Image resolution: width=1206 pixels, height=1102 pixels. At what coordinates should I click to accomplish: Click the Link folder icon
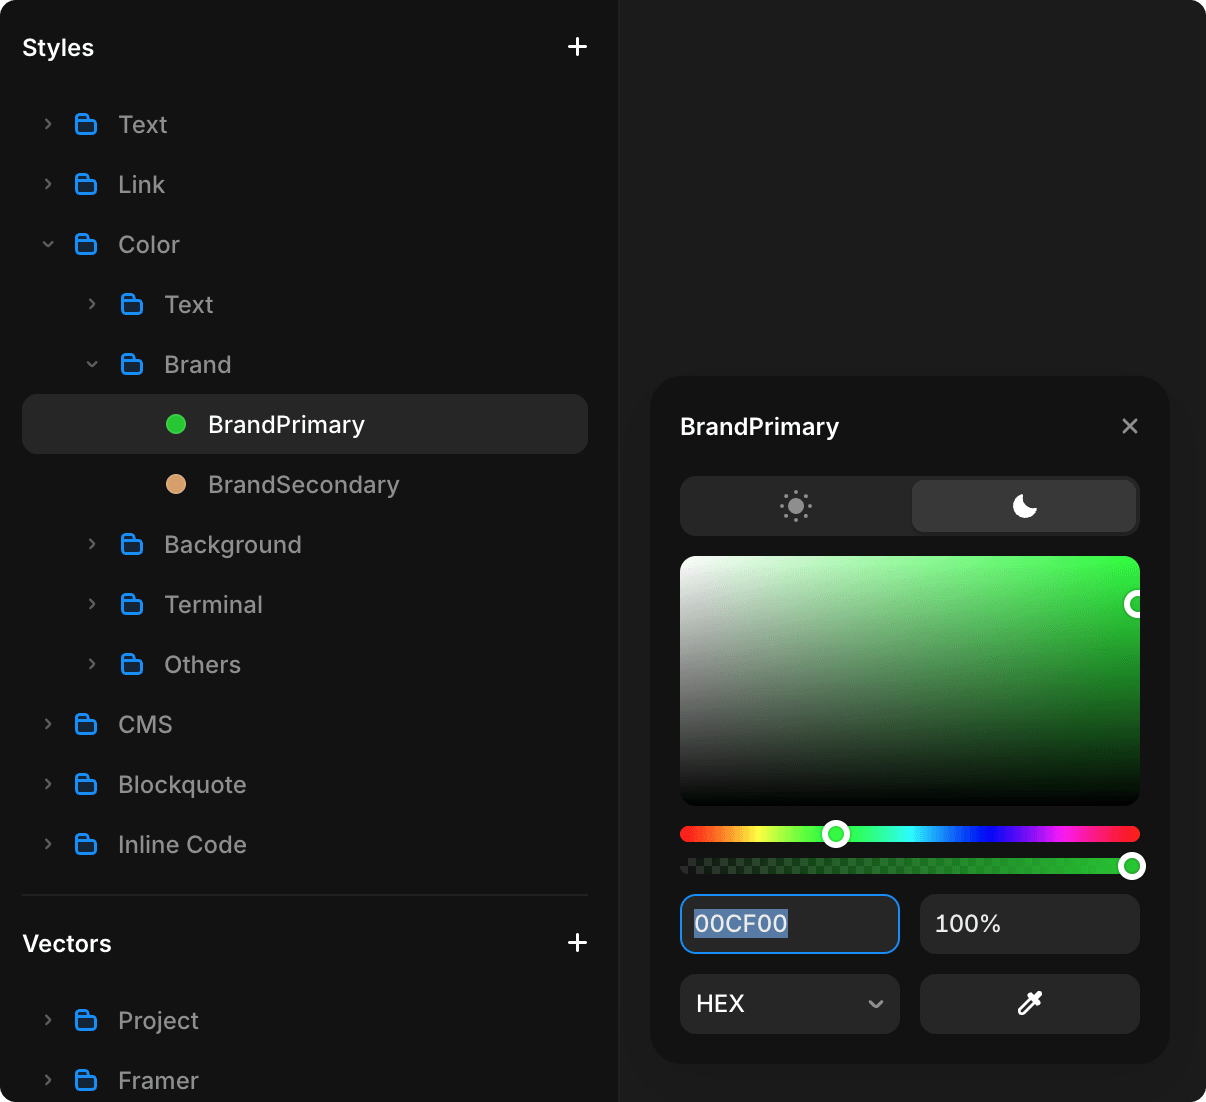86,184
